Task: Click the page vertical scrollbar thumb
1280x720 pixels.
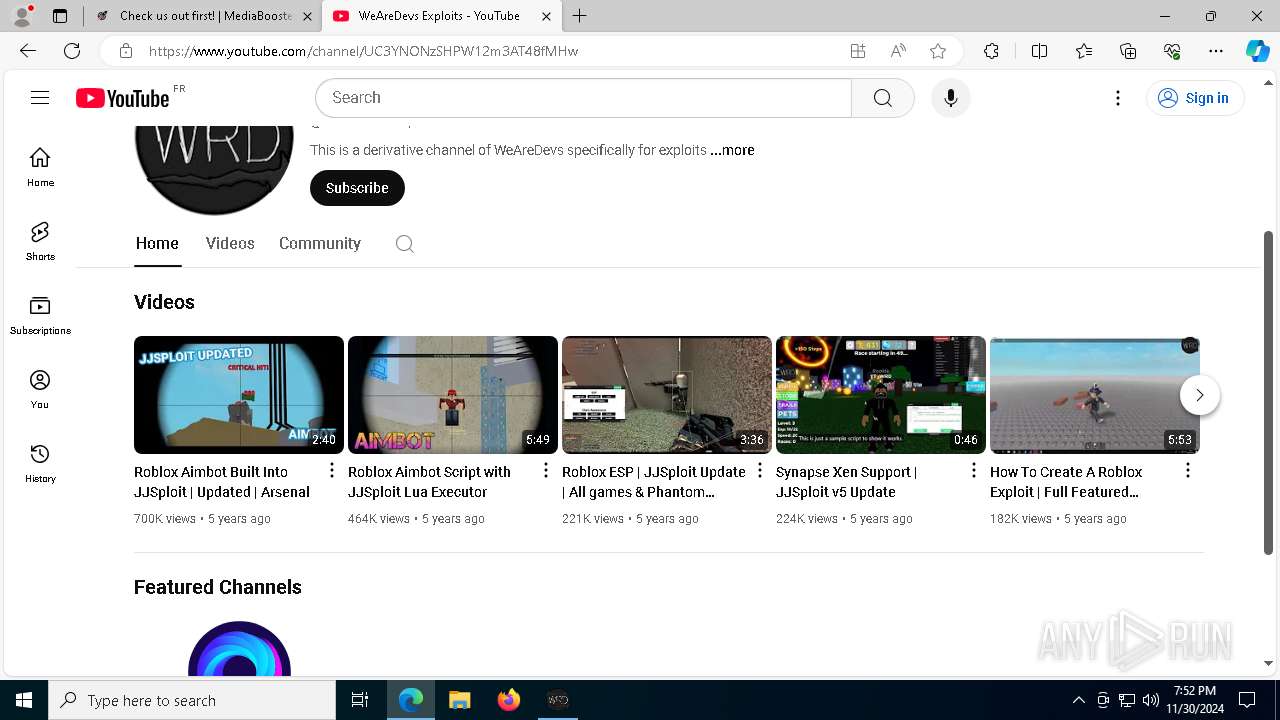Action: pyautogui.click(x=1268, y=392)
